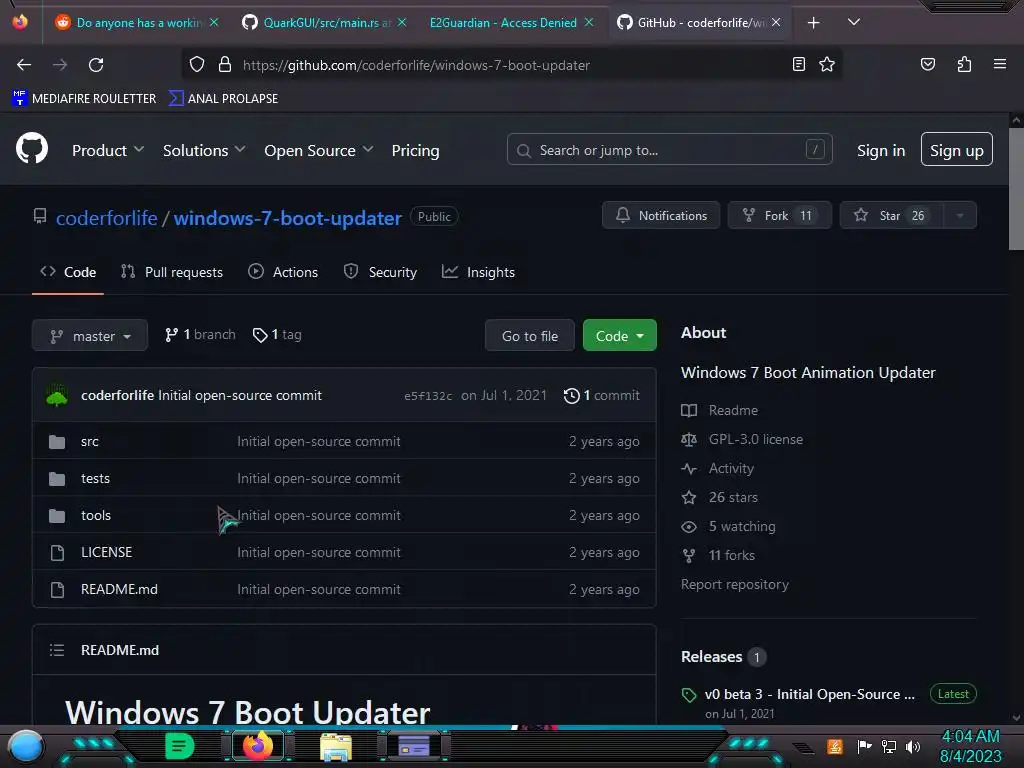View the 1 commit history link
The height and width of the screenshot is (768, 1024).
601,396
